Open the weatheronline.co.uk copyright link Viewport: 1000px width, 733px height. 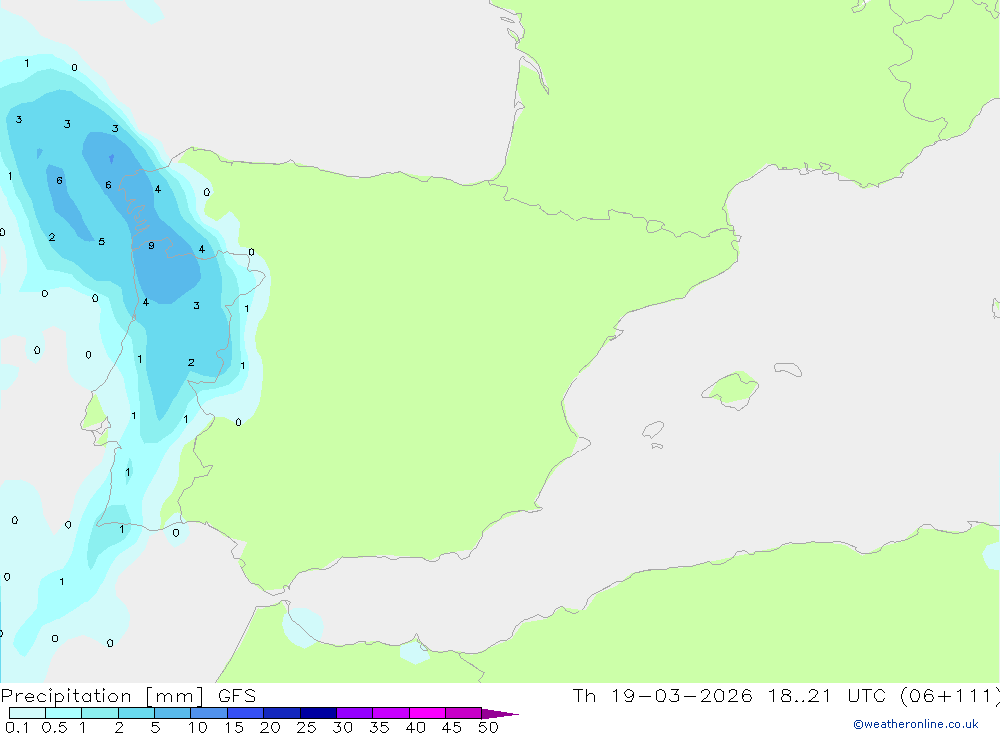pyautogui.click(x=916, y=724)
